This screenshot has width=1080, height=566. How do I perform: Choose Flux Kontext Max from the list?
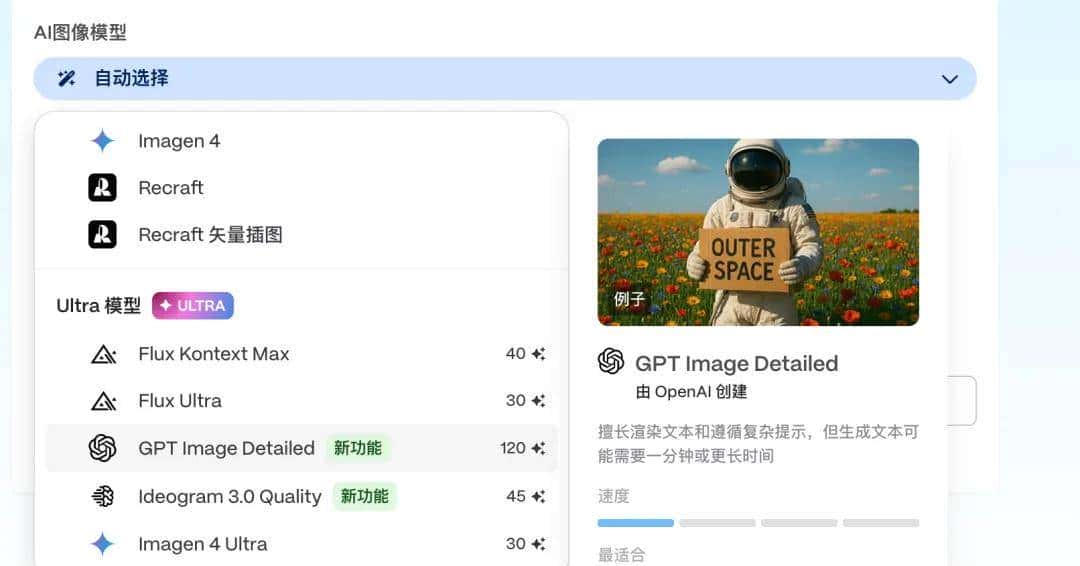tap(213, 354)
